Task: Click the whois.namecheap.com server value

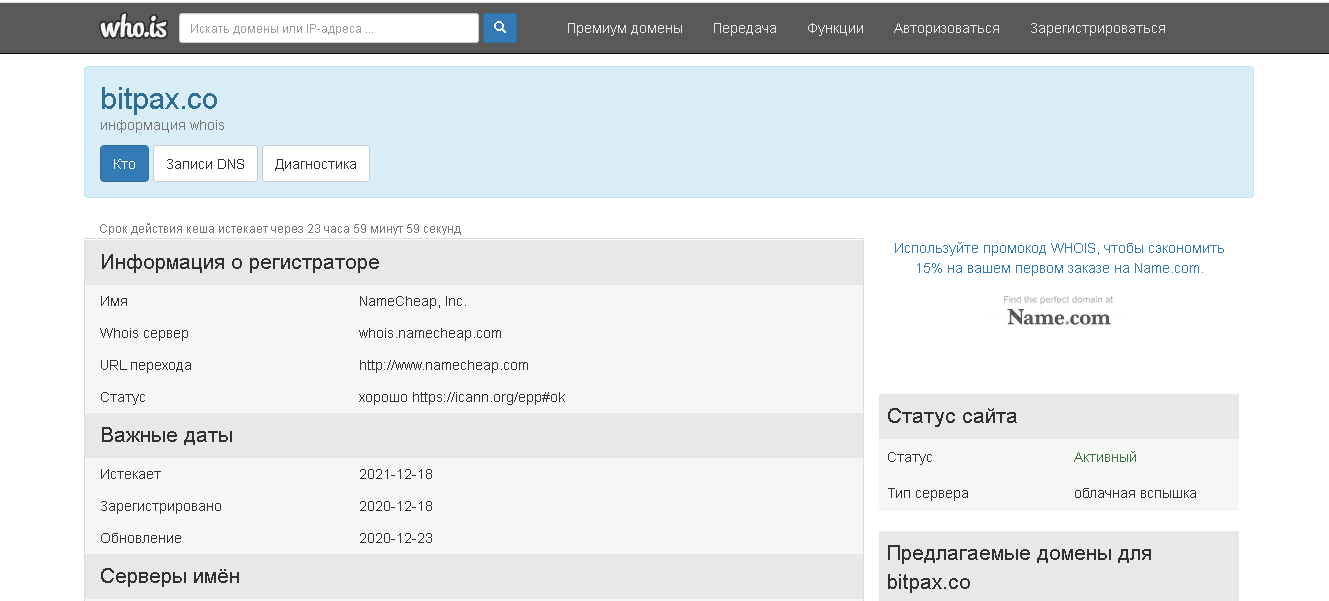Action: tap(430, 333)
